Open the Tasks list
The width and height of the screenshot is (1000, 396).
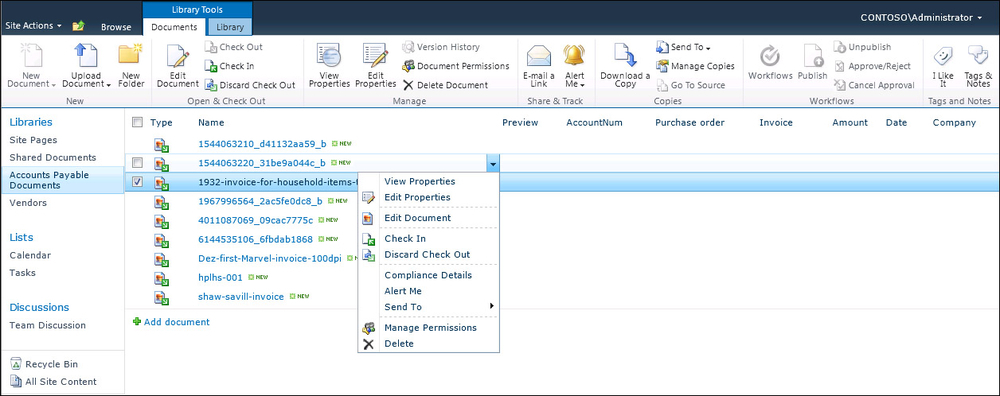[x=22, y=273]
